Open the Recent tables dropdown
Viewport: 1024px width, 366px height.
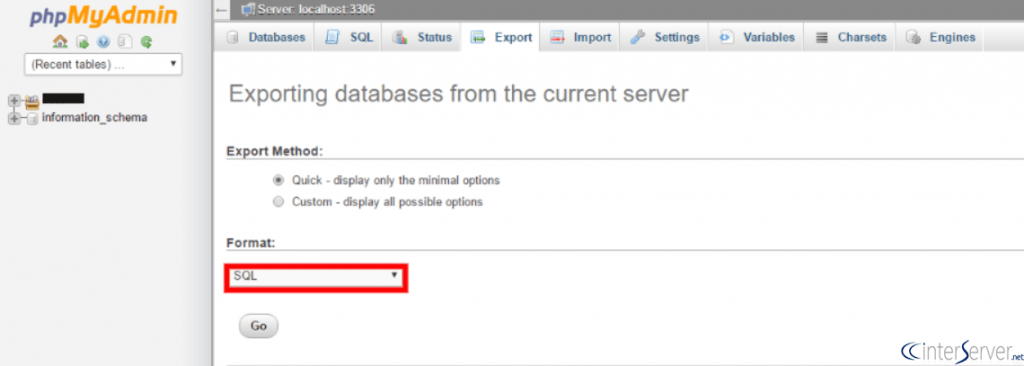pyautogui.click(x=103, y=64)
